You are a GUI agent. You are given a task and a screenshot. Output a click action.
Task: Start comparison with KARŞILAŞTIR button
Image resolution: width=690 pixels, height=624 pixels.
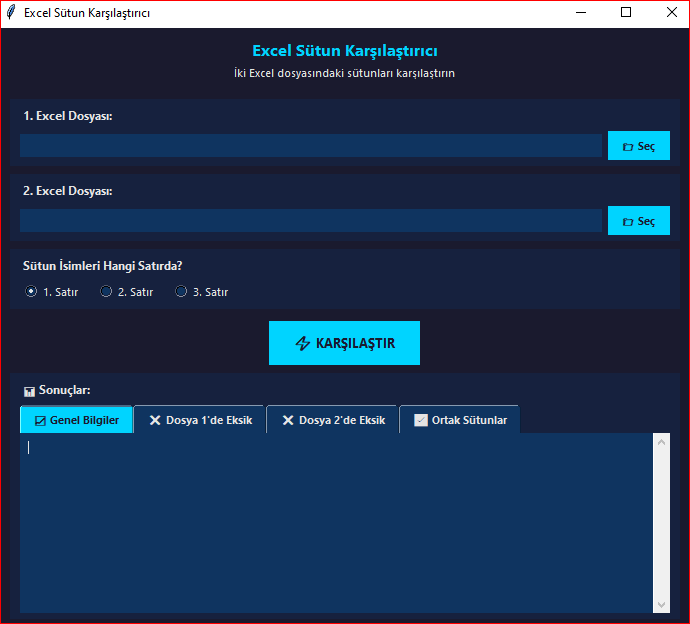[x=344, y=343]
